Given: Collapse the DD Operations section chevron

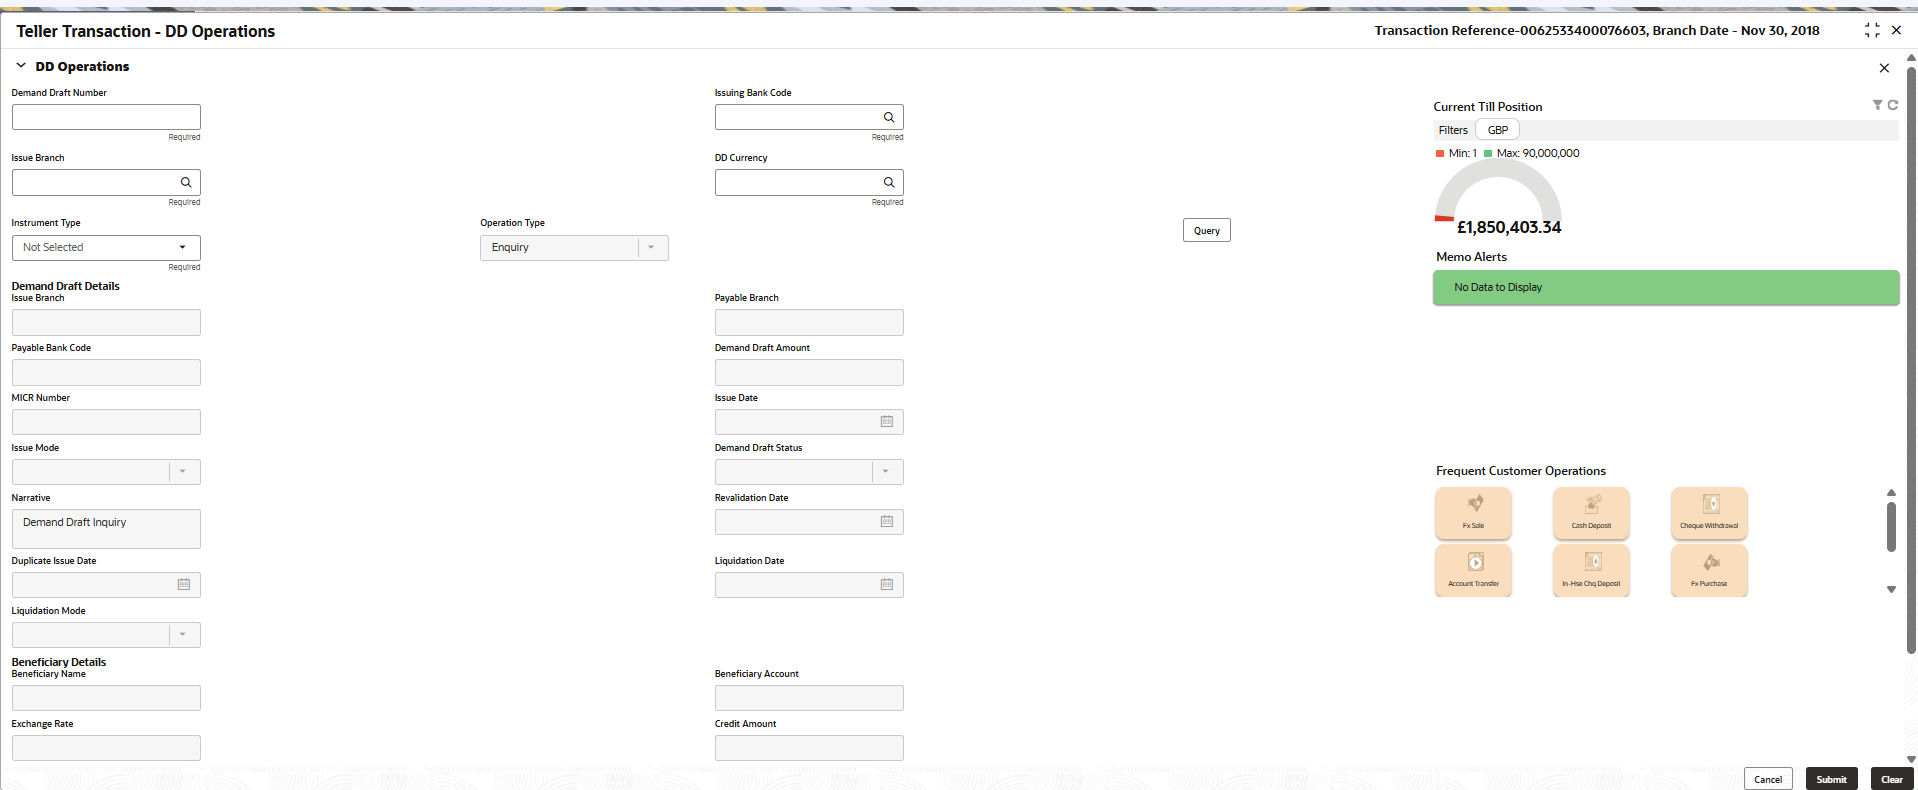Looking at the screenshot, I should [21, 66].
